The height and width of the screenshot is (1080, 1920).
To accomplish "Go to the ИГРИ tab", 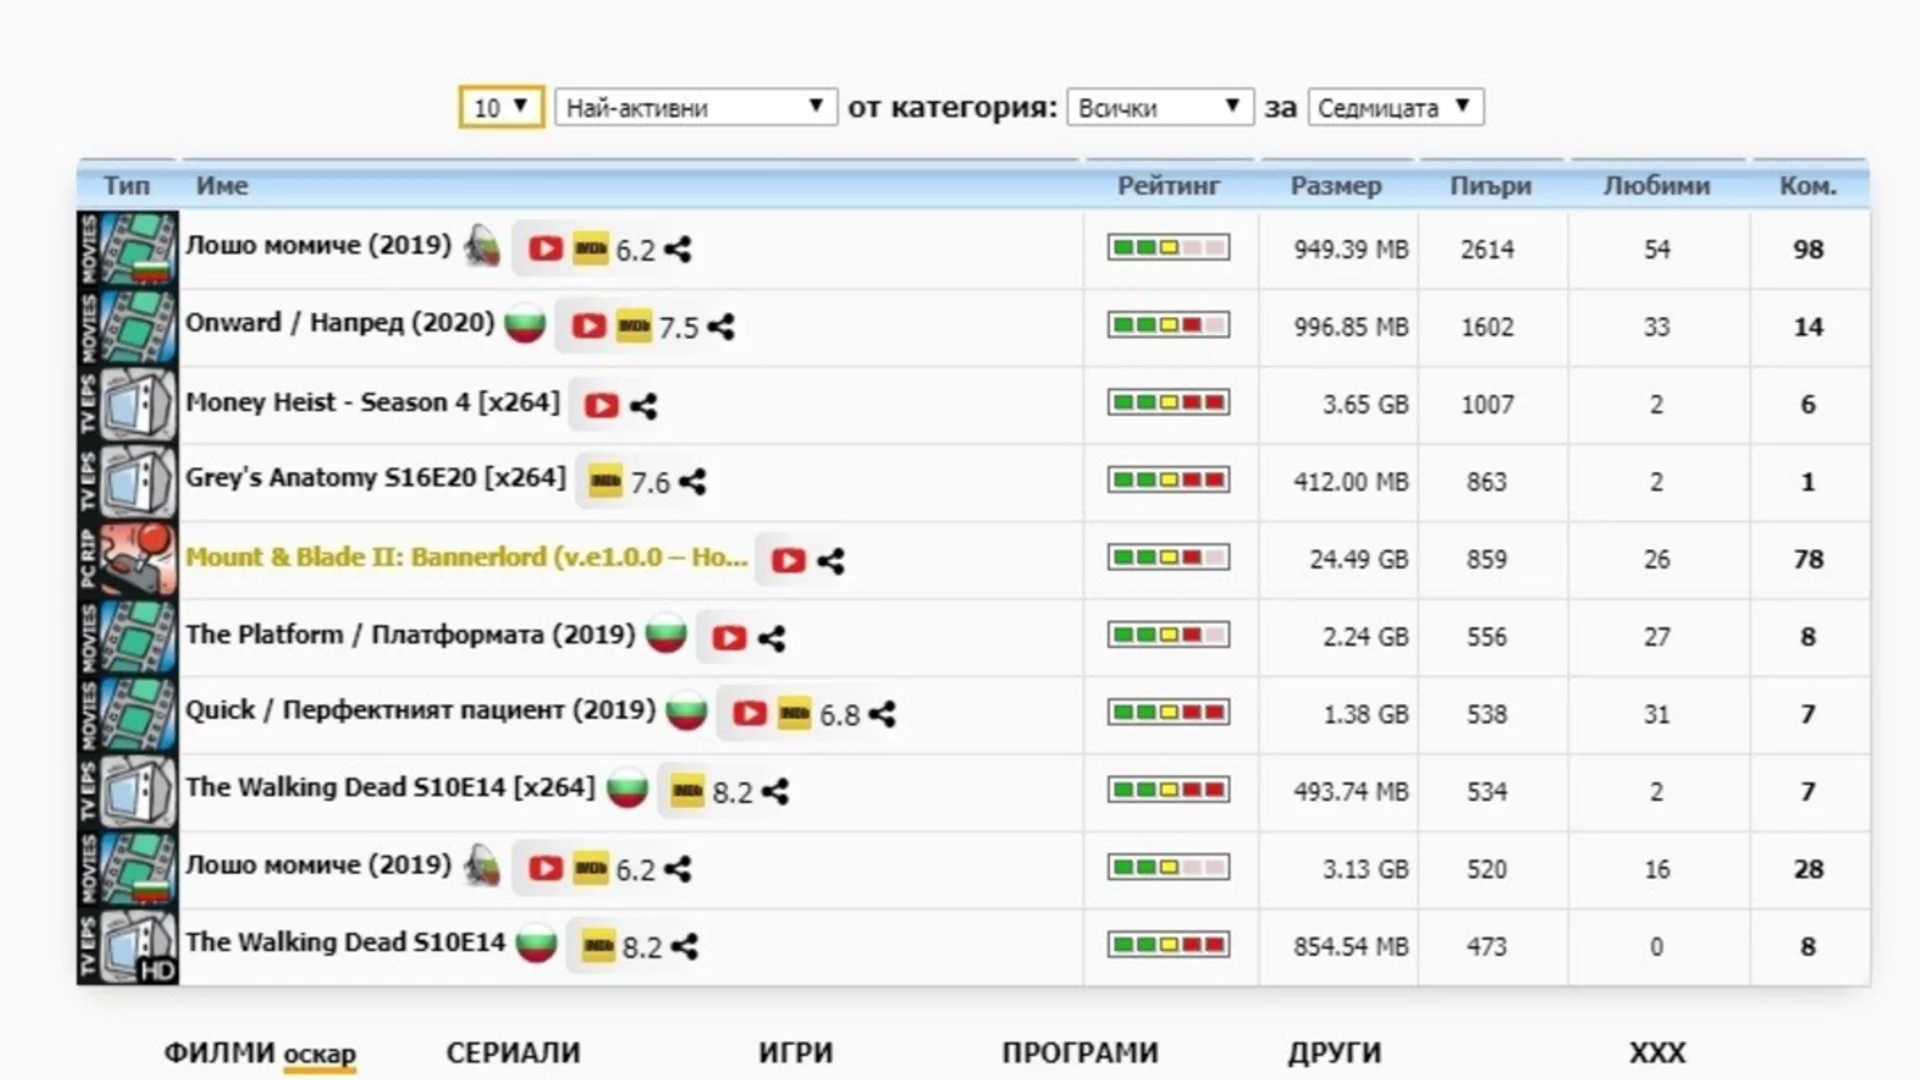I will tap(796, 1052).
